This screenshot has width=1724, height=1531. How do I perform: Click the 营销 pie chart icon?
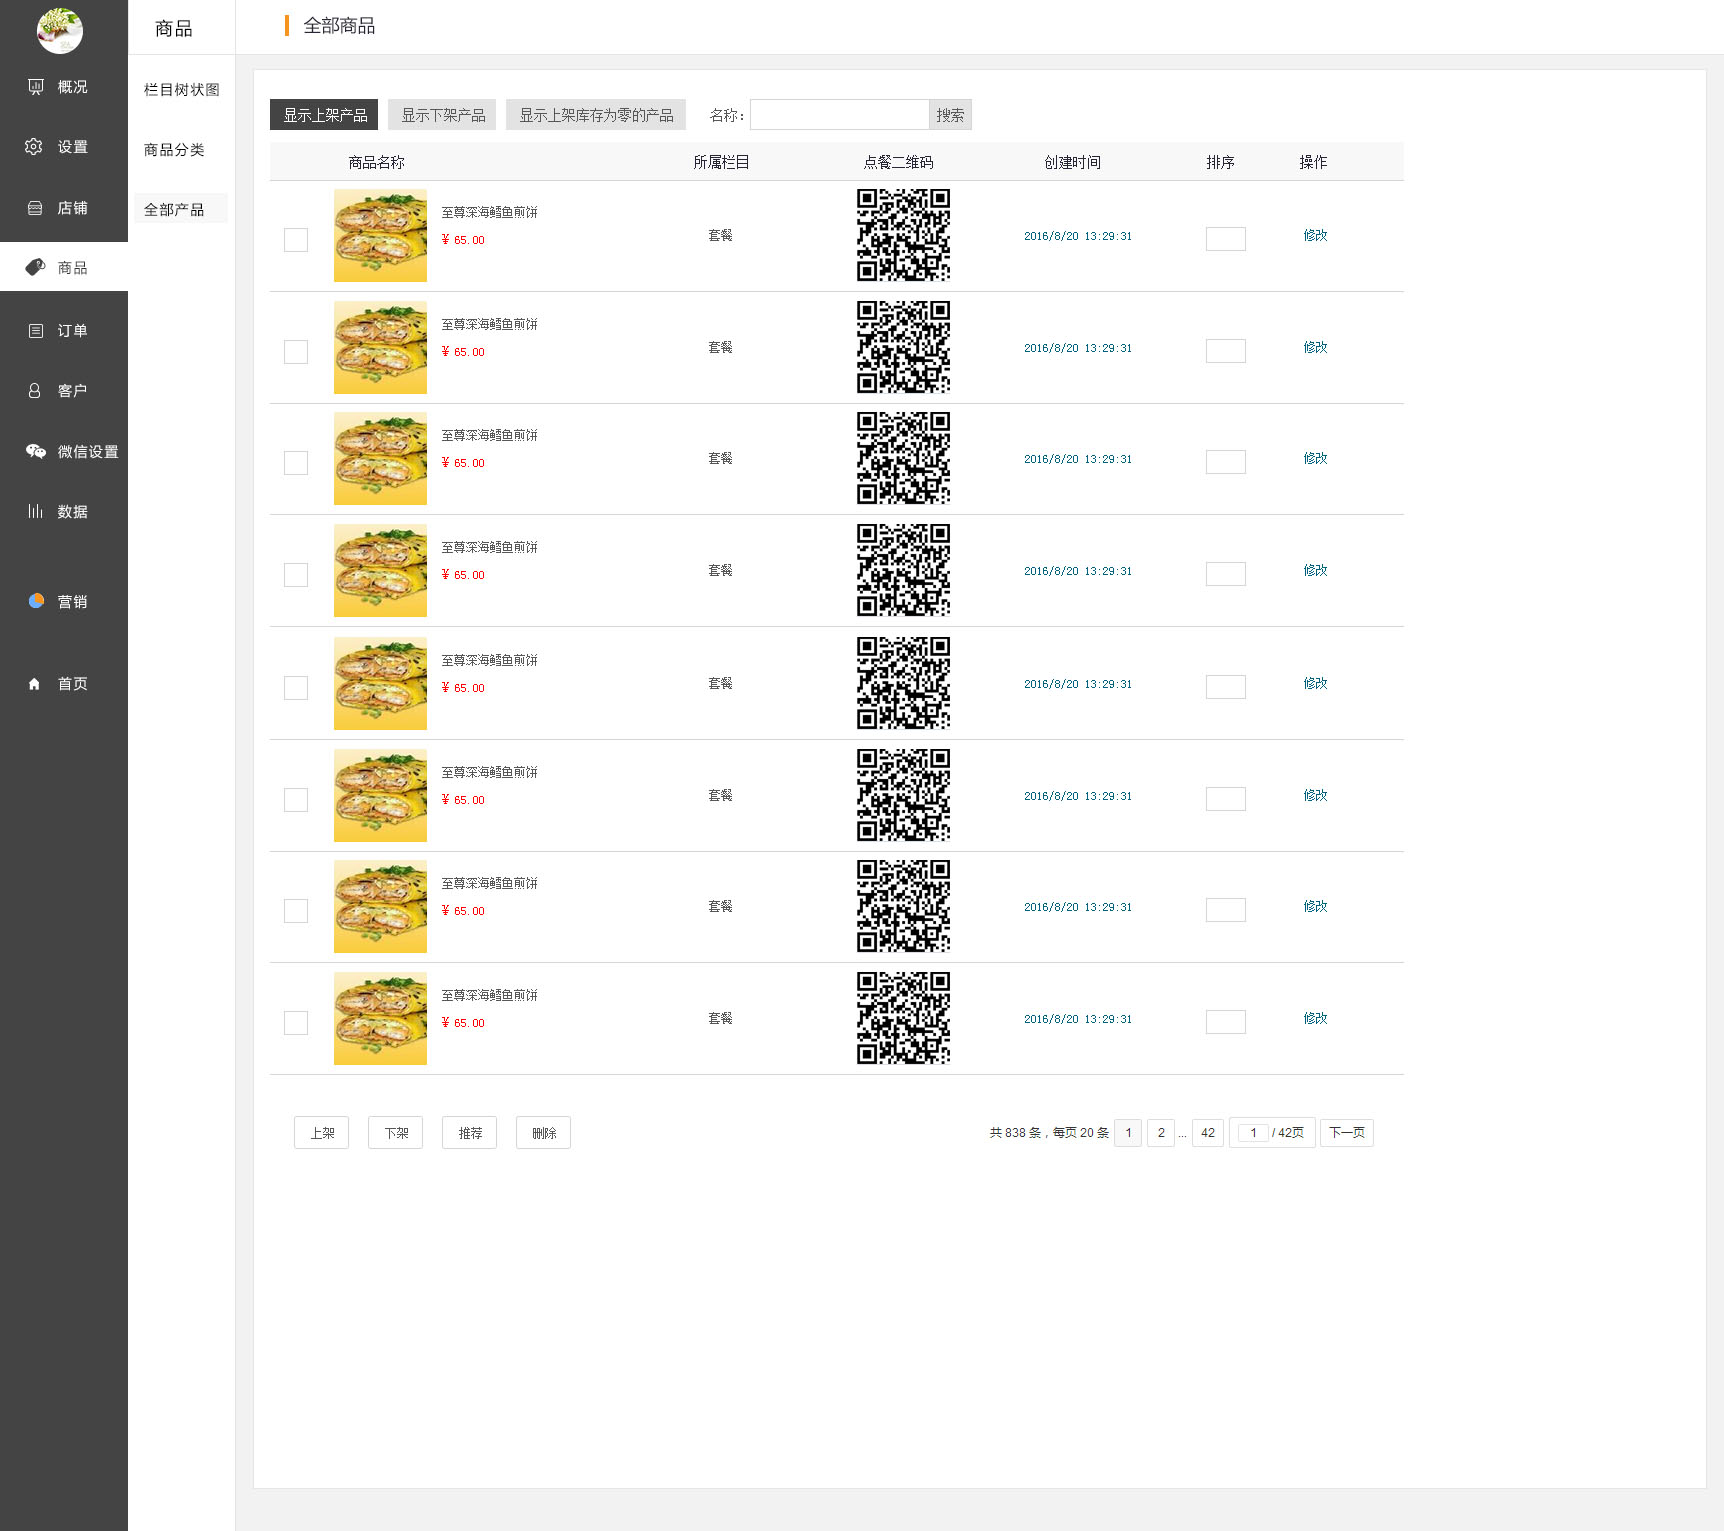coord(36,601)
